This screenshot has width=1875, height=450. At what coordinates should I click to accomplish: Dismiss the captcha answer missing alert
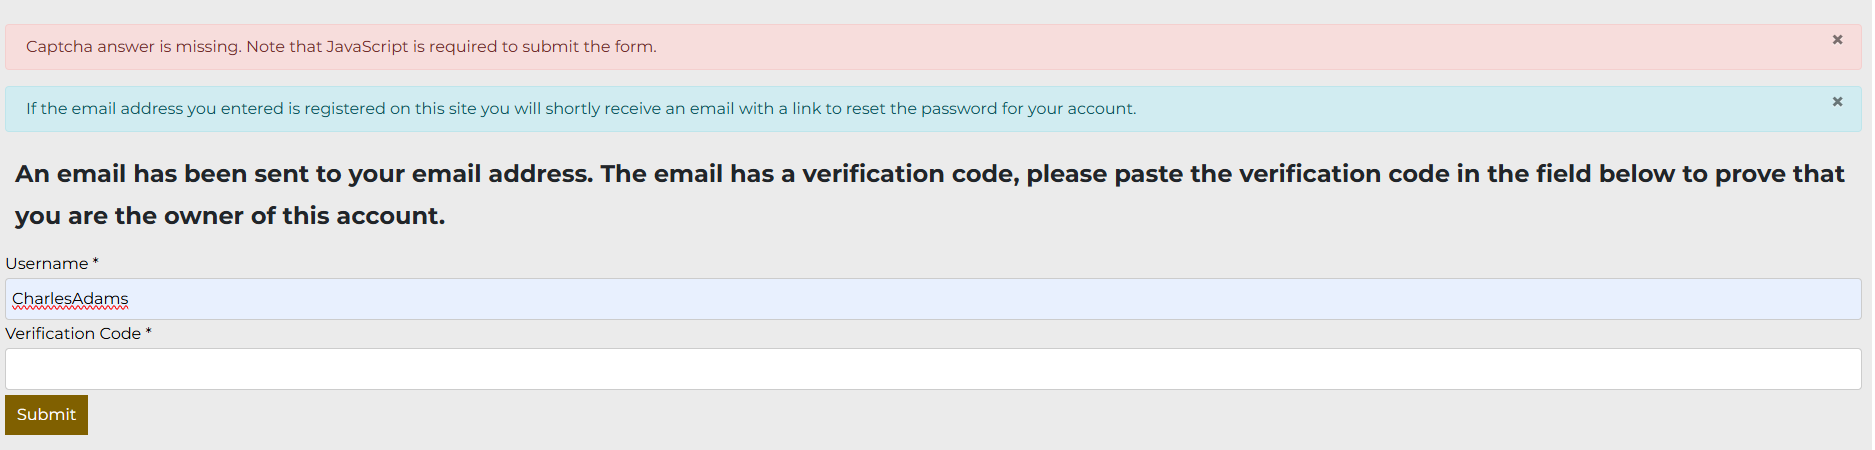pos(1837,40)
